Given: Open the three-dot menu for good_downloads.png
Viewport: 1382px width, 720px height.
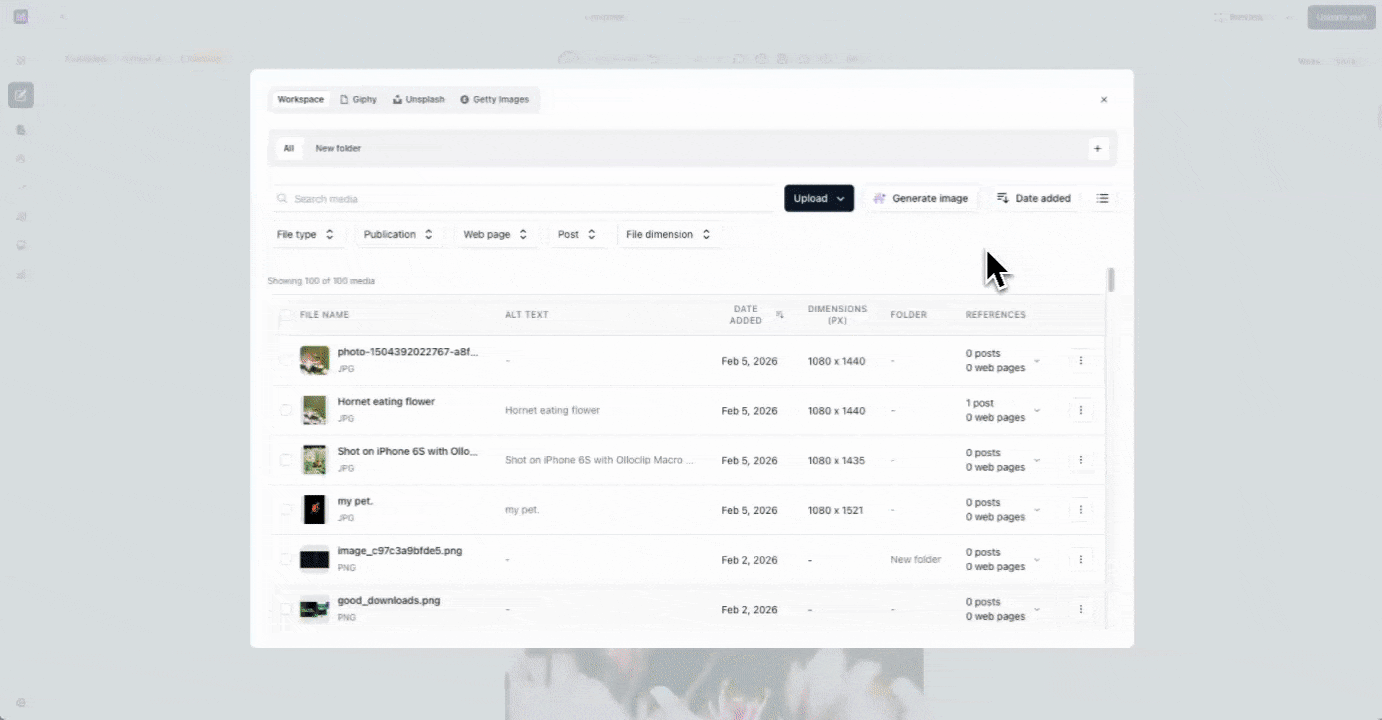Looking at the screenshot, I should [x=1081, y=609].
